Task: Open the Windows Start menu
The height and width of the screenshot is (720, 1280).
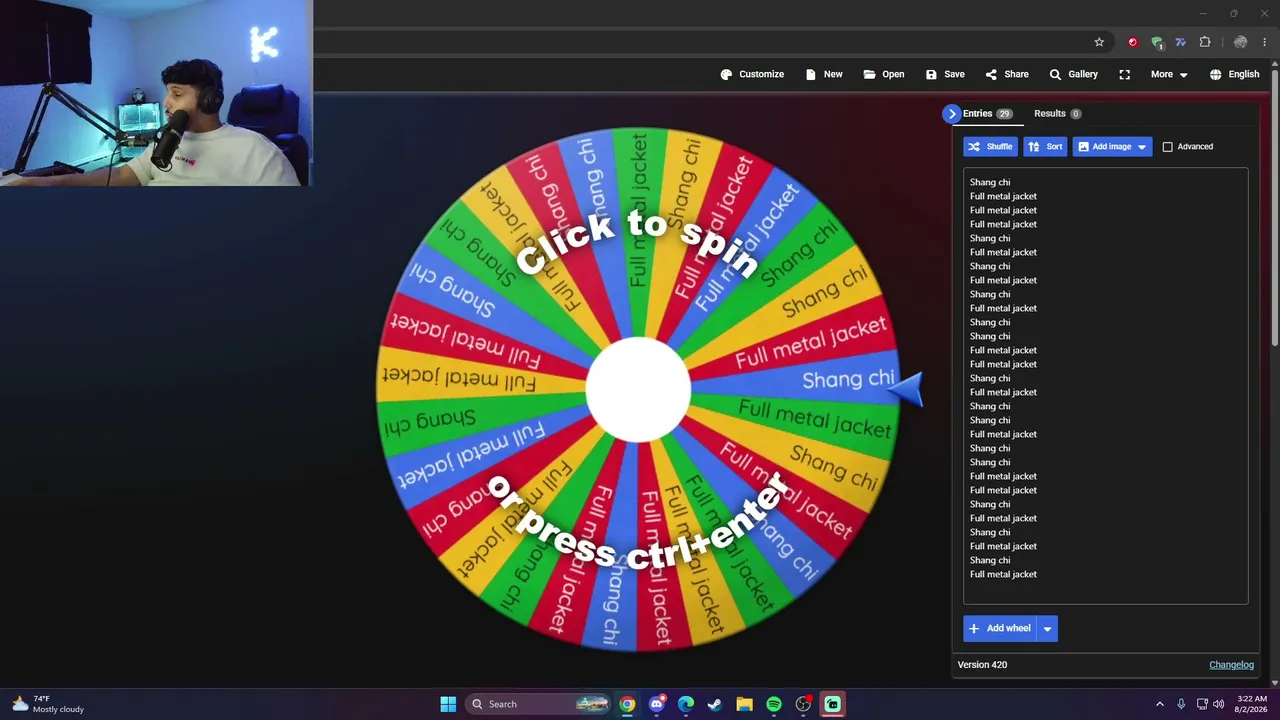Action: tap(448, 704)
